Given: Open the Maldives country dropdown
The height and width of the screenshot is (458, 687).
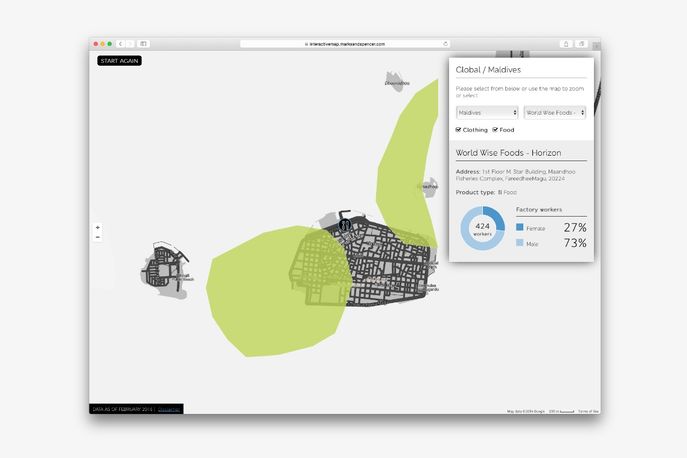Looking at the screenshot, I should click(486, 113).
